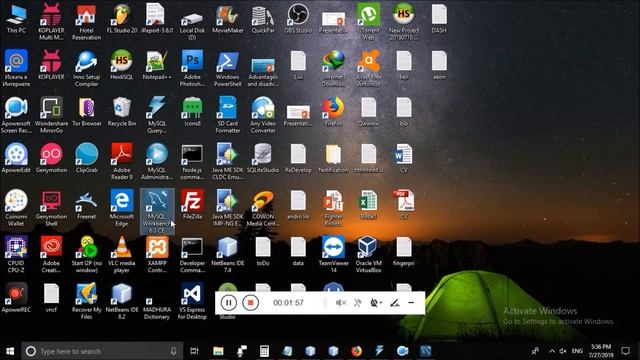The height and width of the screenshot is (360, 640).
Task: Open the Word document named CV
Action: click(404, 158)
